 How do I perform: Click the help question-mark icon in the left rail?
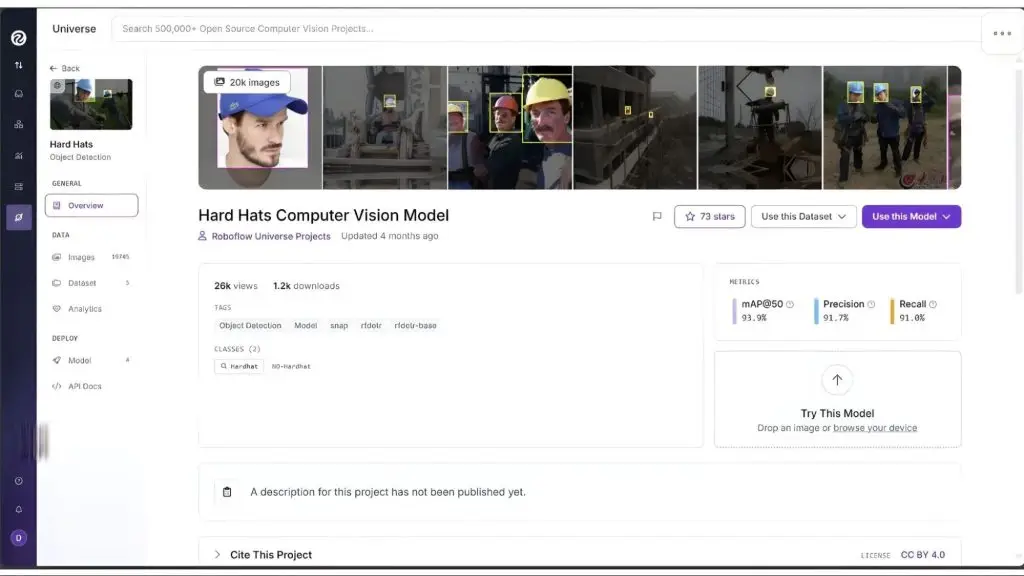coord(18,480)
